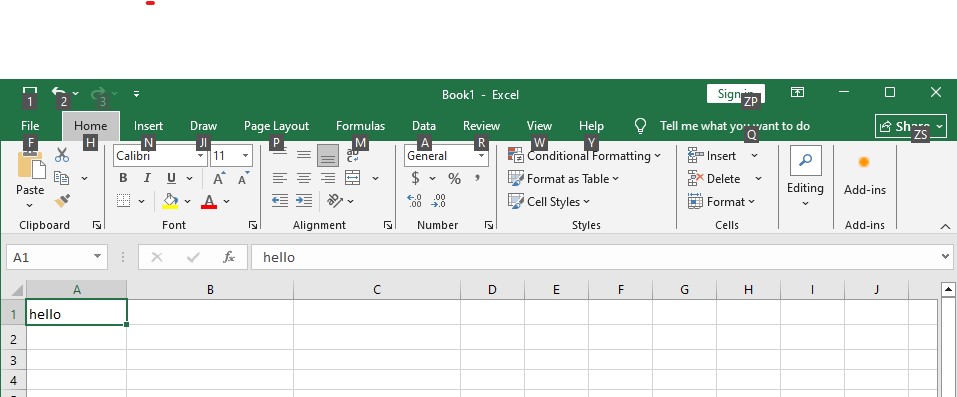Switch to the Page Layout tab
The image size is (957, 397).
276,126
